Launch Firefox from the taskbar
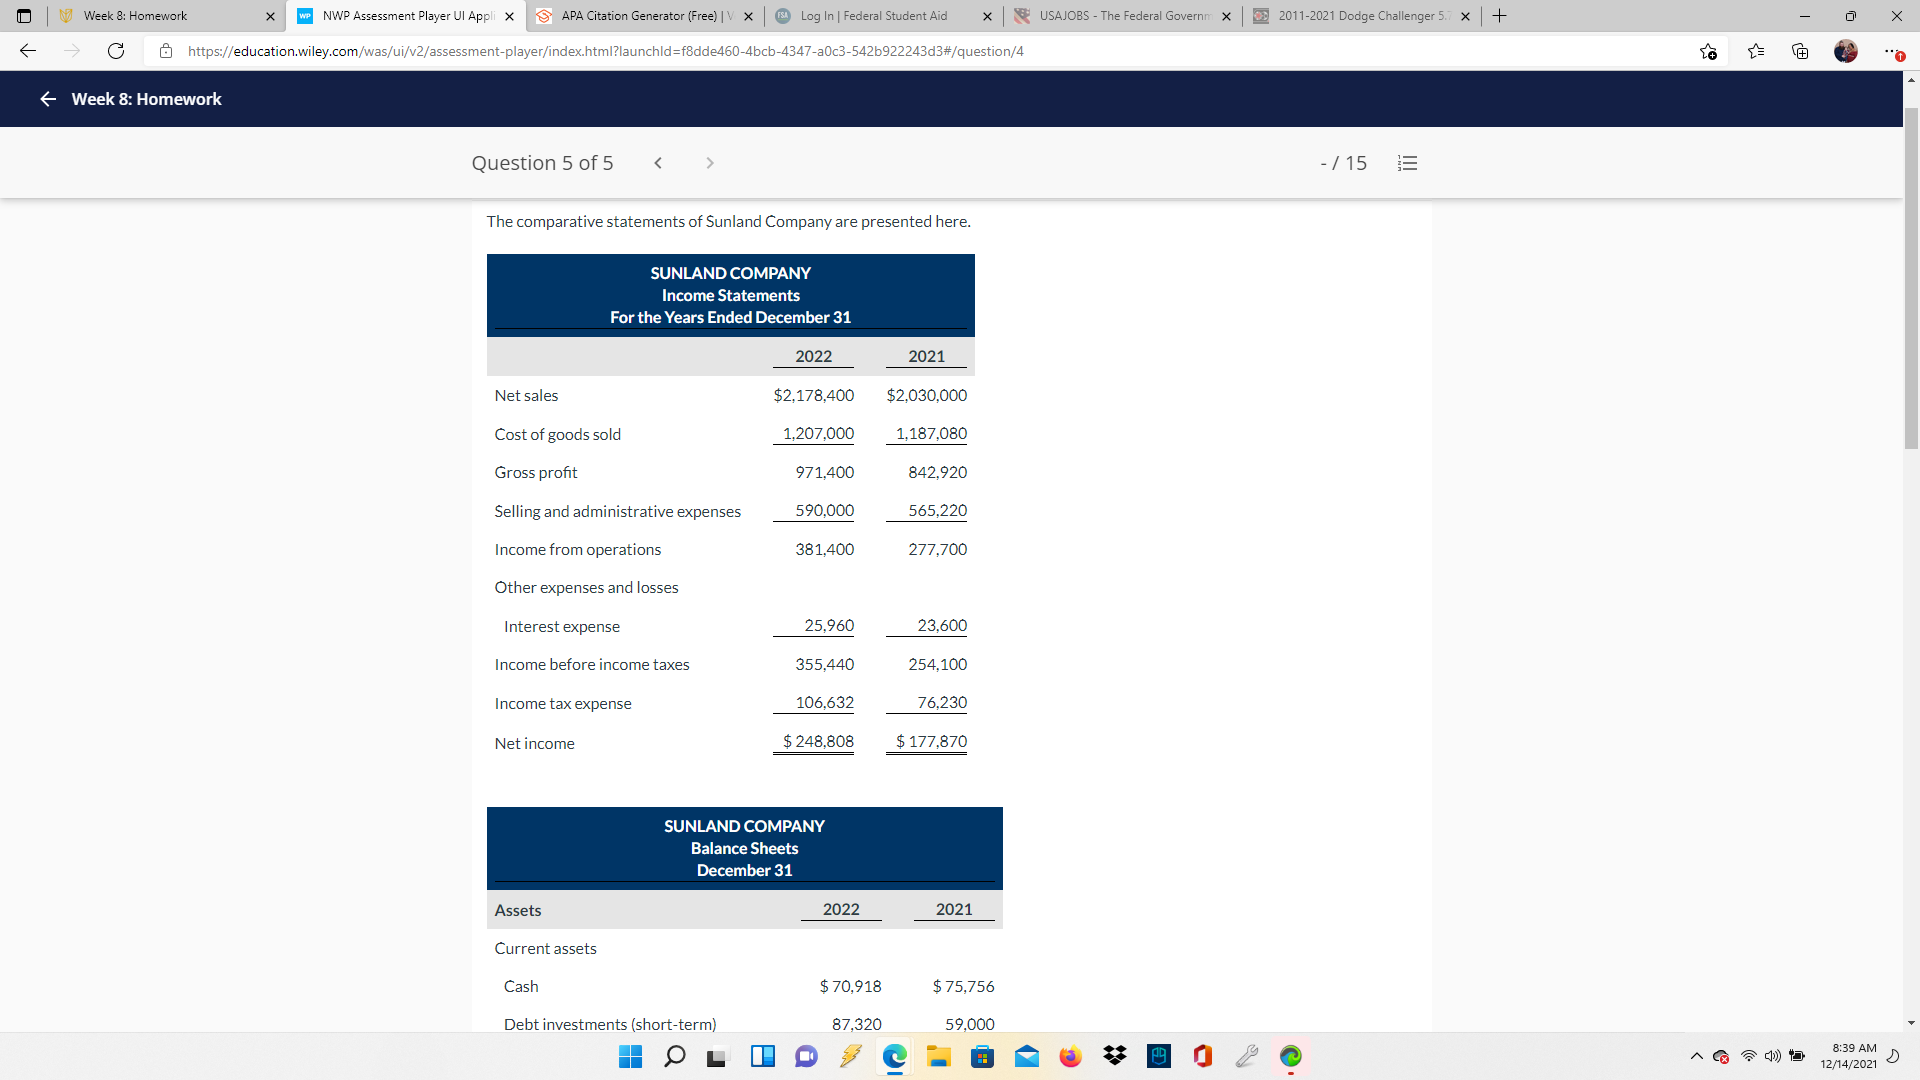Screen dimensions: 1920x1080 coord(1070,1056)
